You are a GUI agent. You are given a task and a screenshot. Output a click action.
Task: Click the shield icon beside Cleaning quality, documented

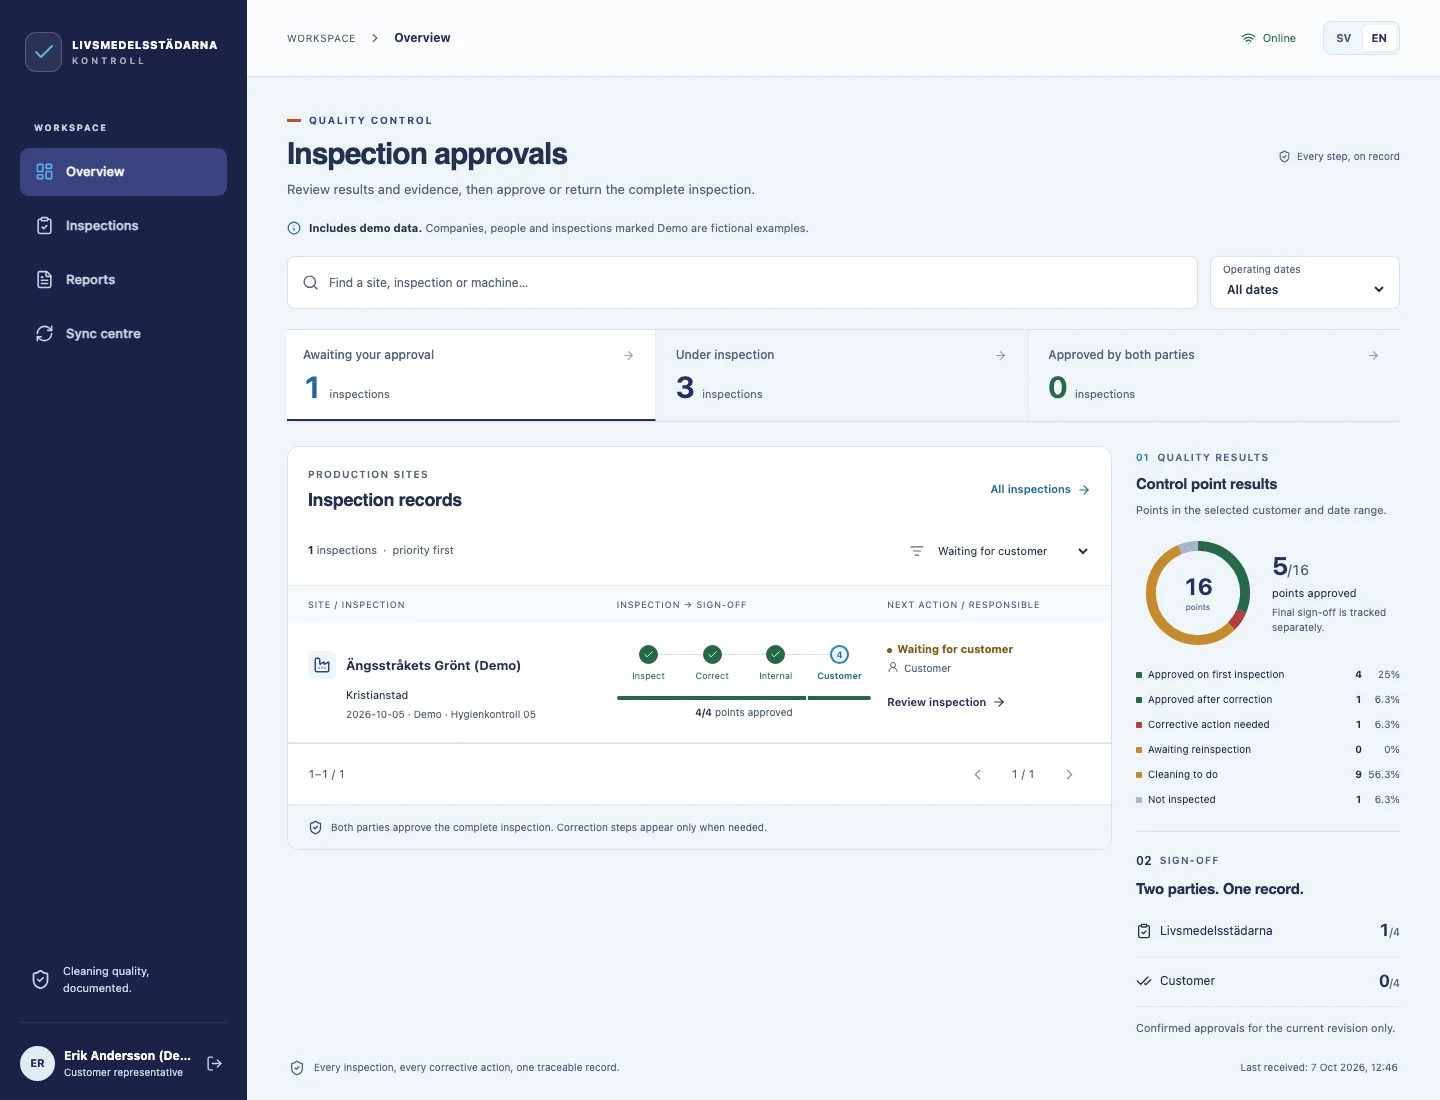[x=41, y=980]
